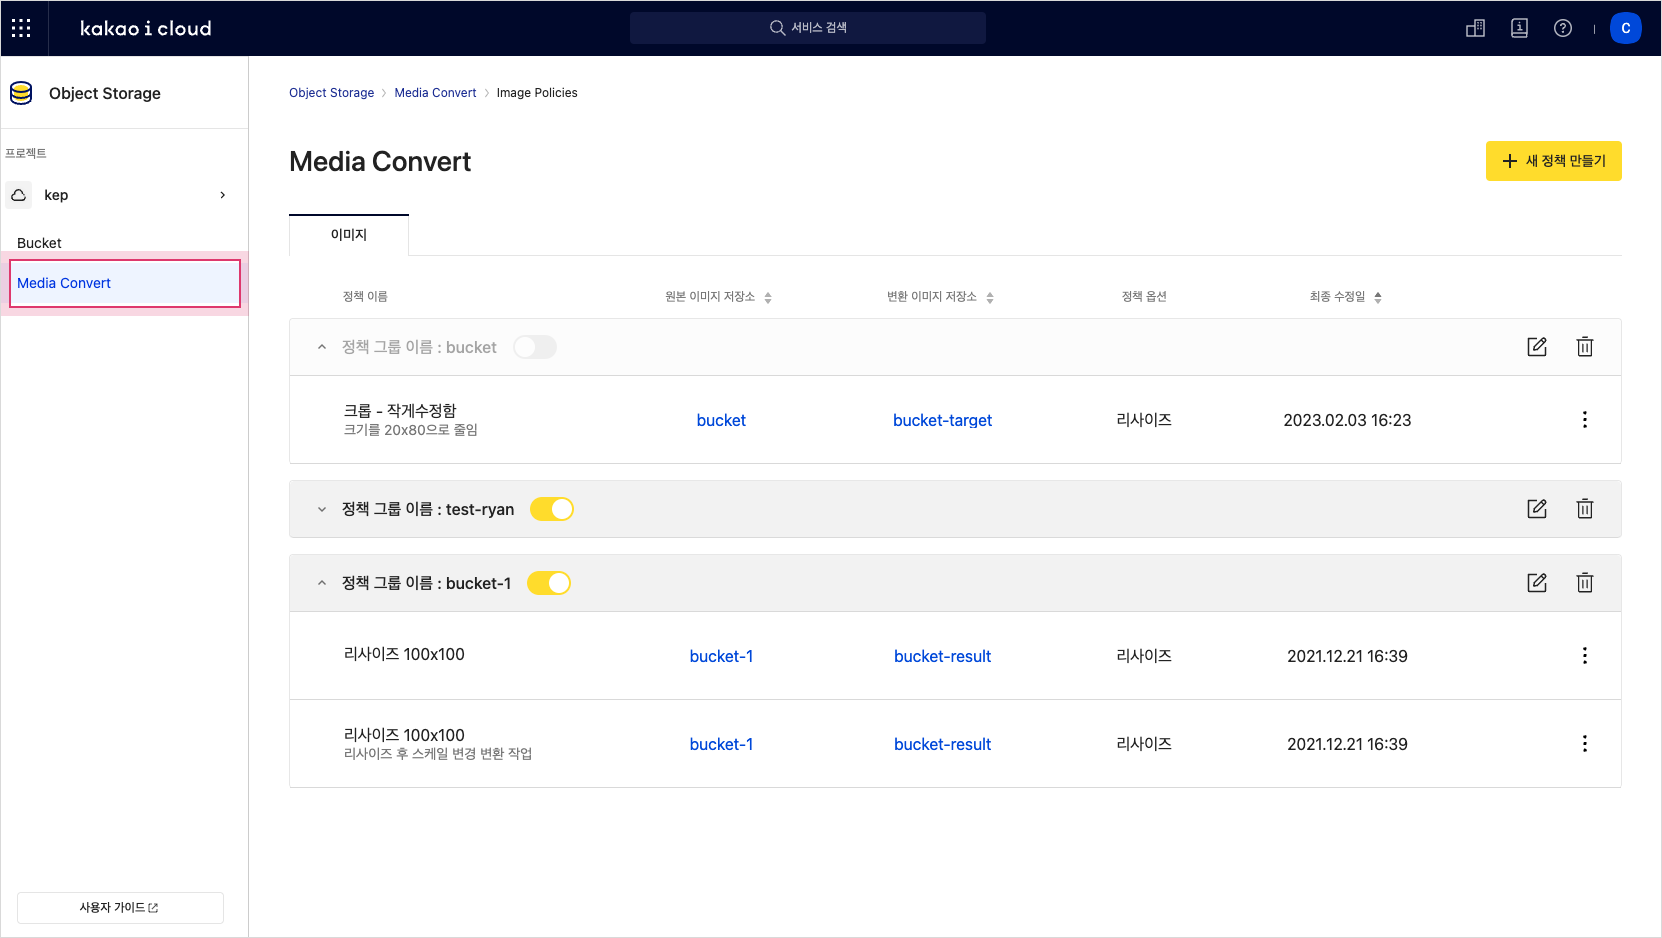Image resolution: width=1662 pixels, height=938 pixels.
Task: Open more options for 크롭 - 작게수정함 policy
Action: click(x=1585, y=420)
